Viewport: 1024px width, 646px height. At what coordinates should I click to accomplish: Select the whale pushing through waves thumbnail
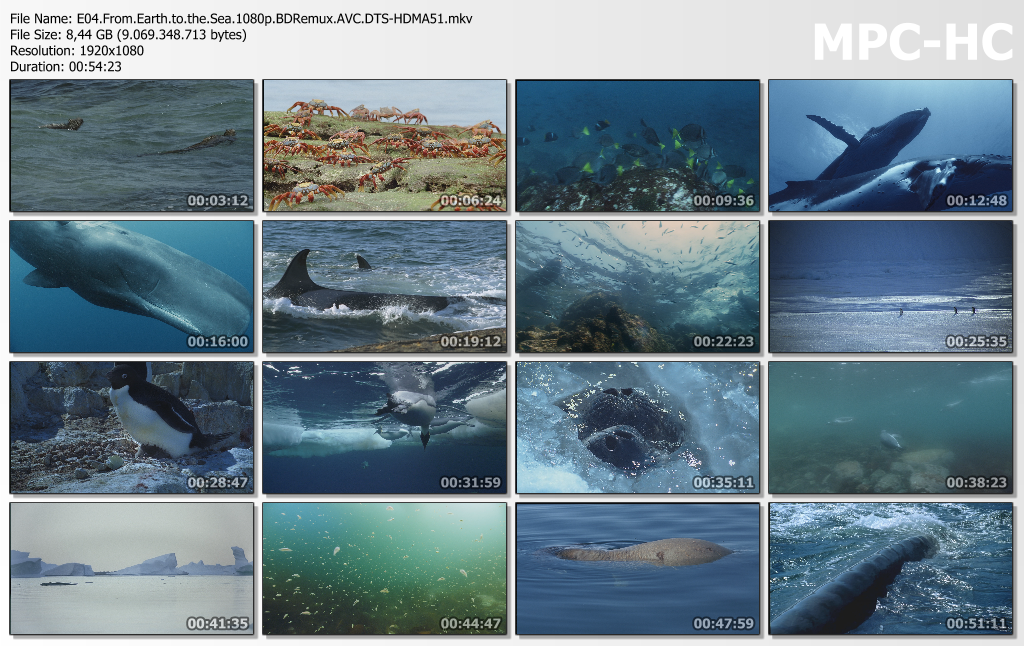891,568
